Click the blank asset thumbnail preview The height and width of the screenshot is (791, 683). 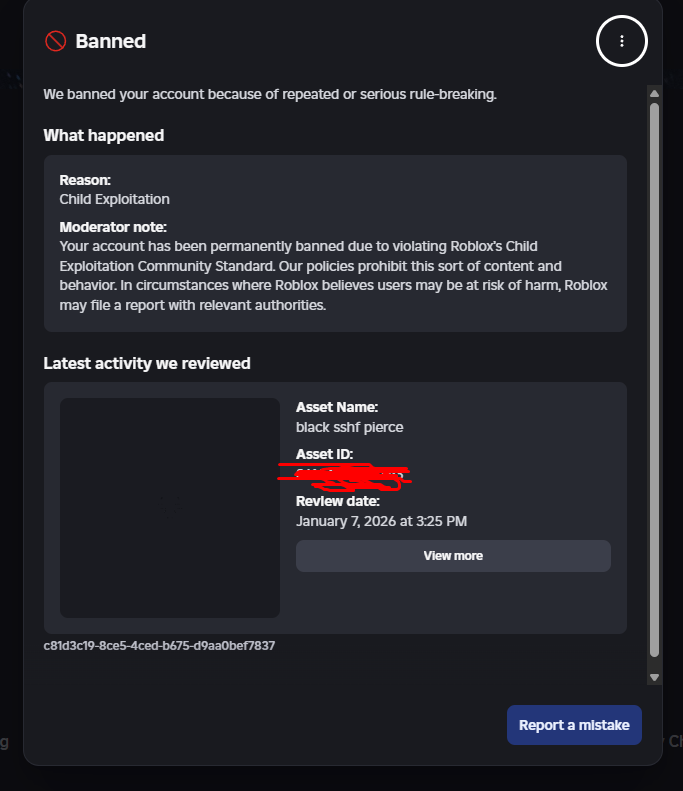point(169,507)
